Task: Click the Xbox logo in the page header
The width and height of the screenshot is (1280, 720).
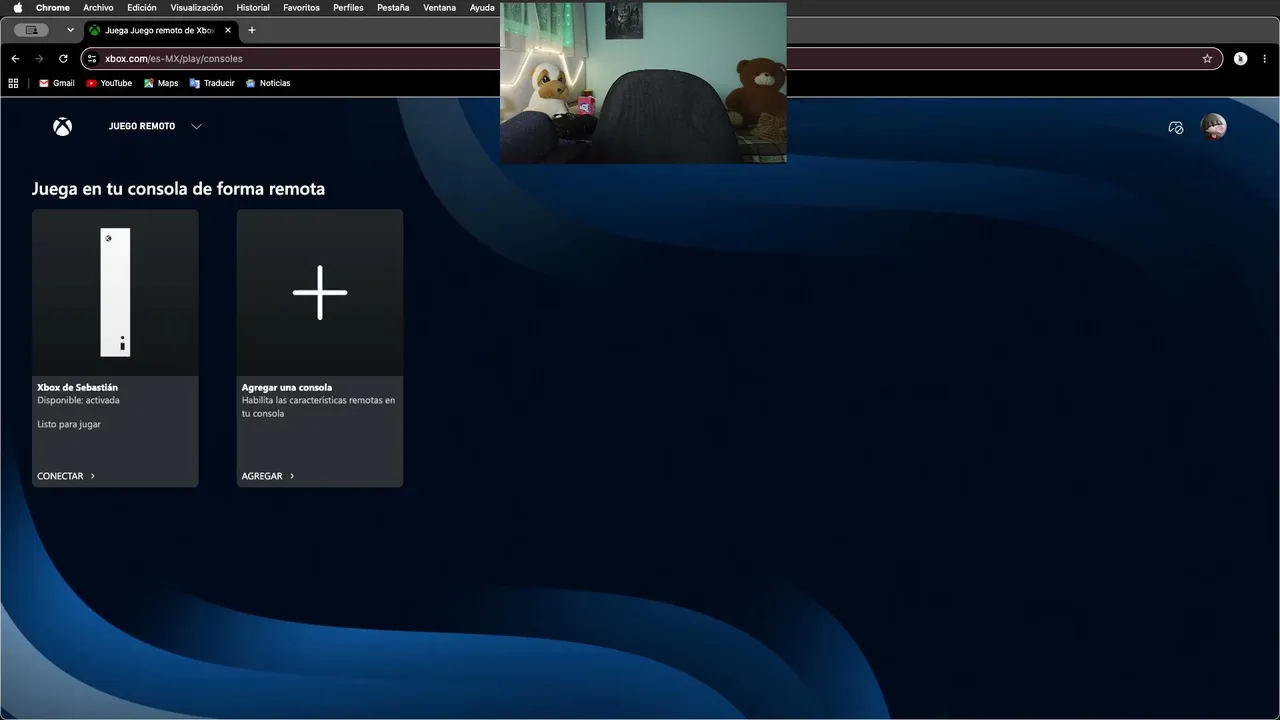Action: coord(62,127)
